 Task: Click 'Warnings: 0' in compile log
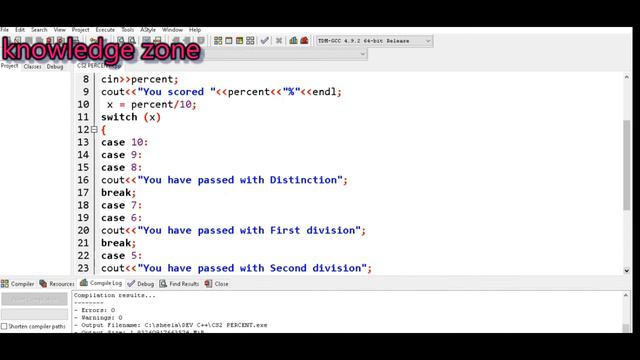98,318
